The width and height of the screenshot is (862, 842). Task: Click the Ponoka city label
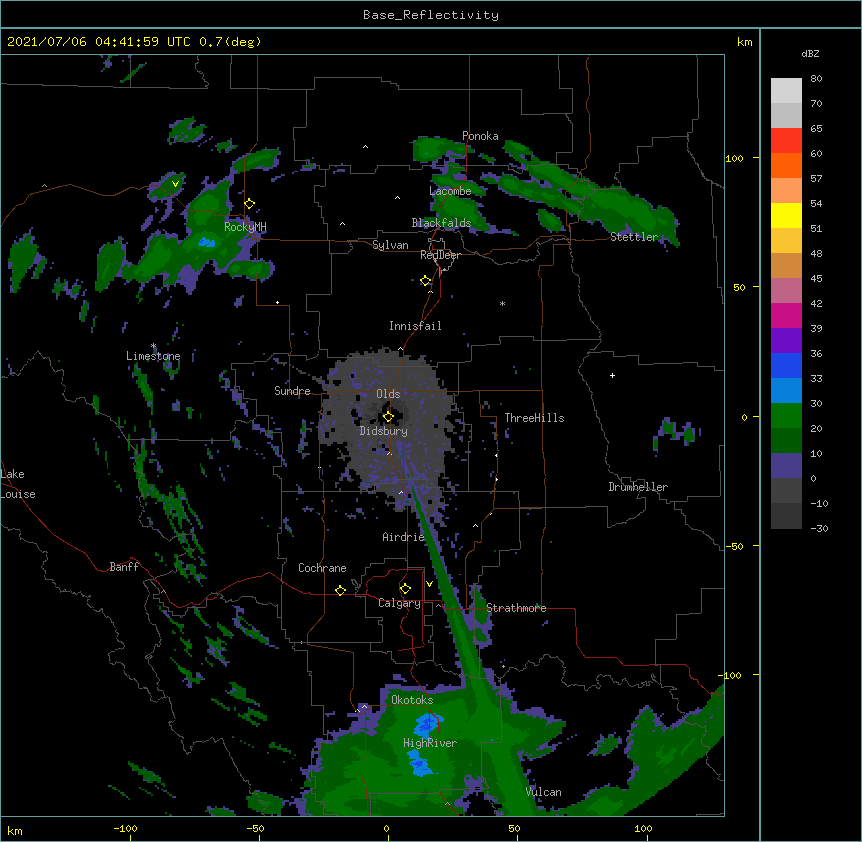480,136
